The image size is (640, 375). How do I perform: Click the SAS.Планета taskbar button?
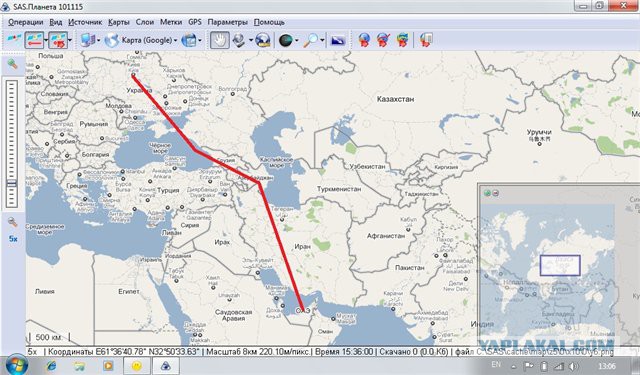click(x=165, y=366)
